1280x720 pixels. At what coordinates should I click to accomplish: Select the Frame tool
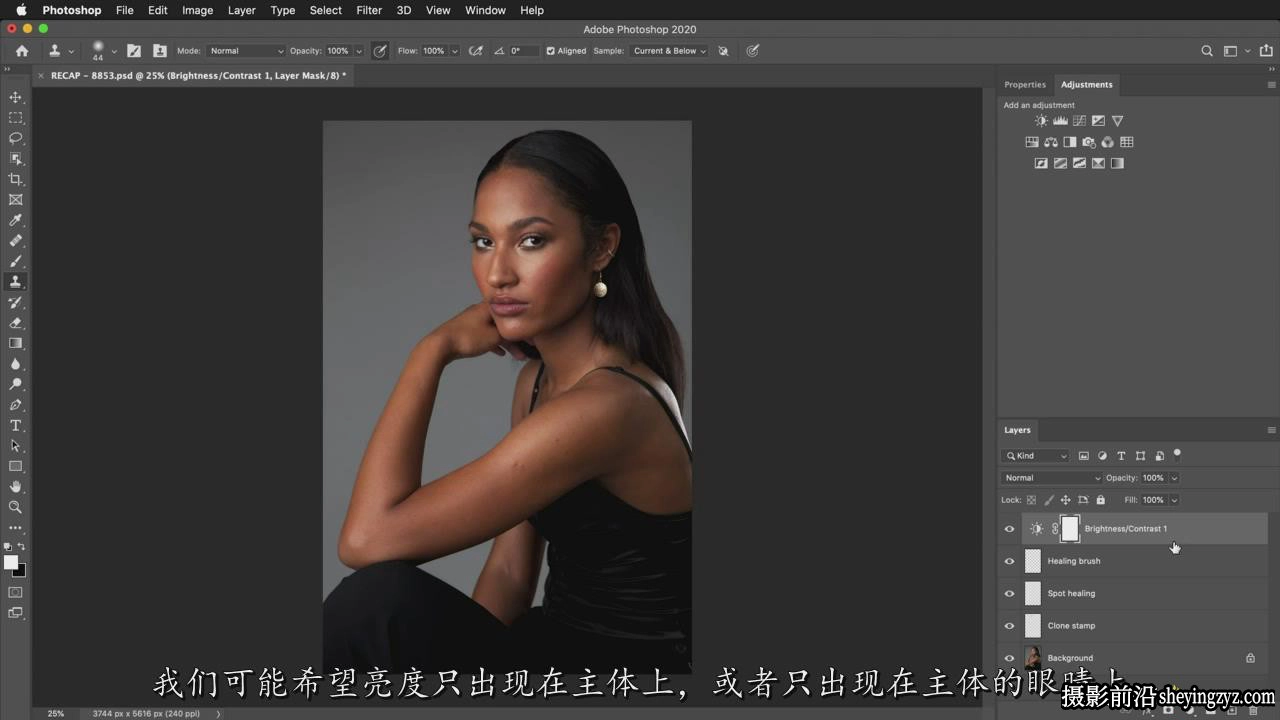pyautogui.click(x=15, y=200)
